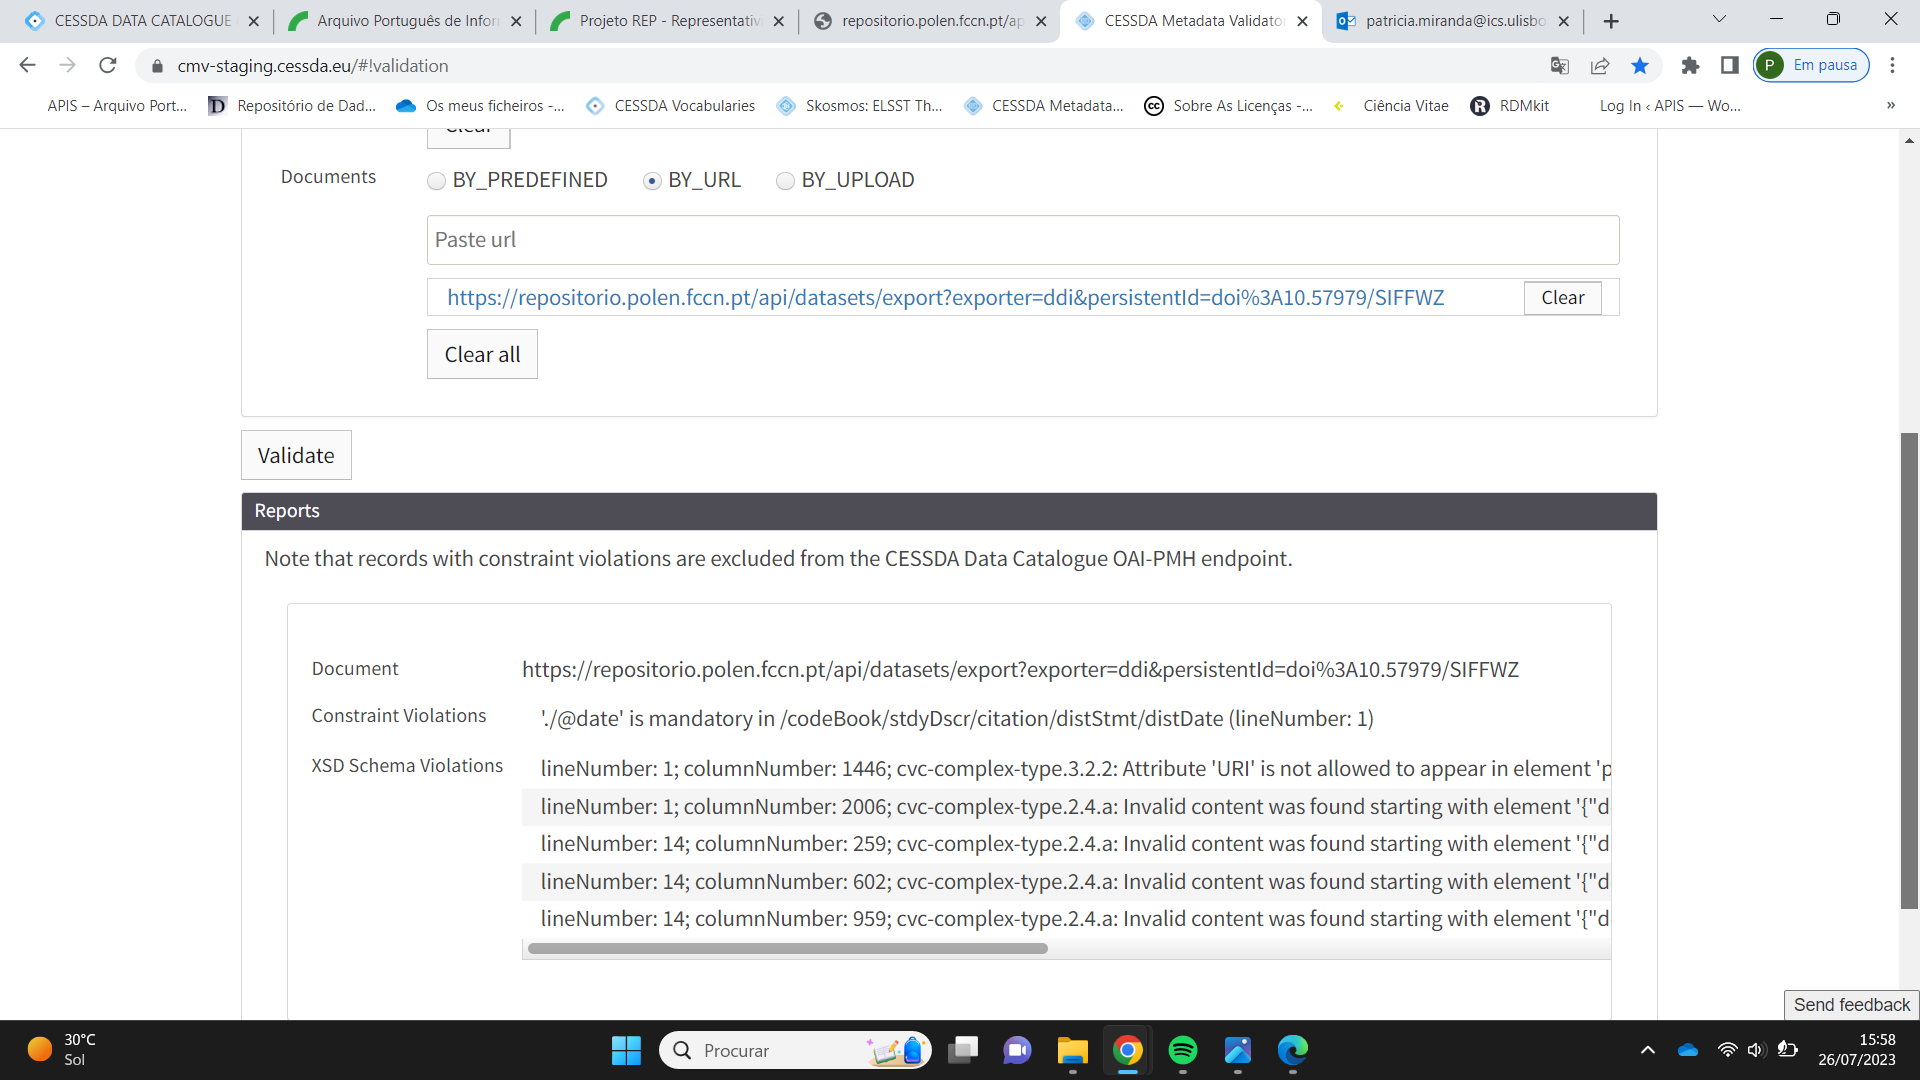Image resolution: width=1920 pixels, height=1080 pixels.
Task: Open Chrome three-dot menu
Action: tap(1892, 65)
